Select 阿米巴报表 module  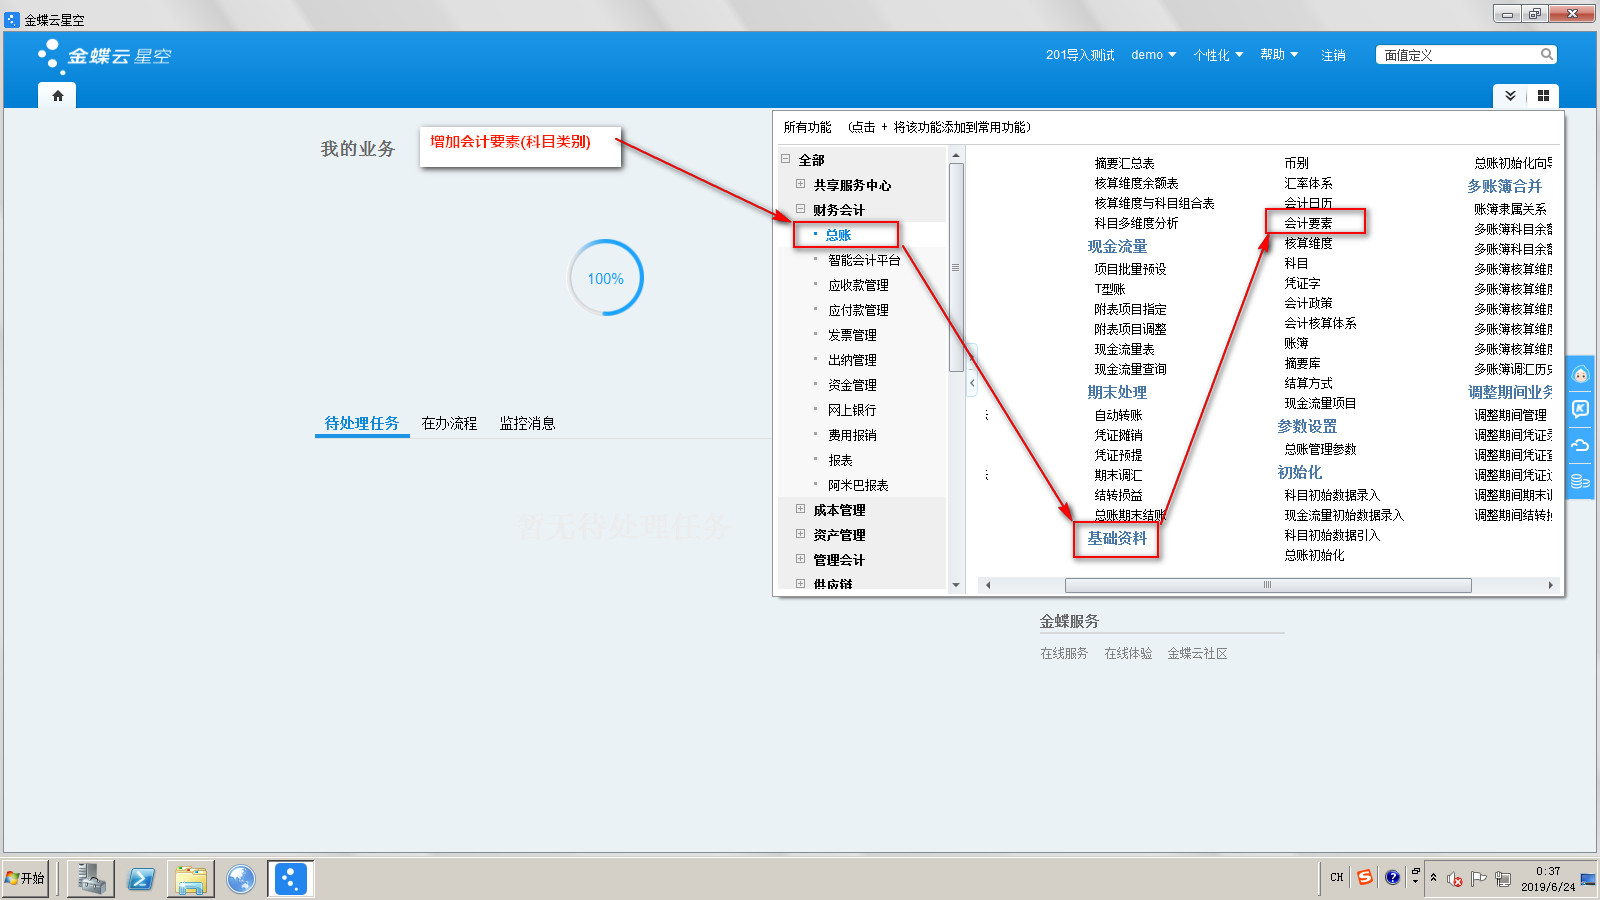click(x=858, y=485)
